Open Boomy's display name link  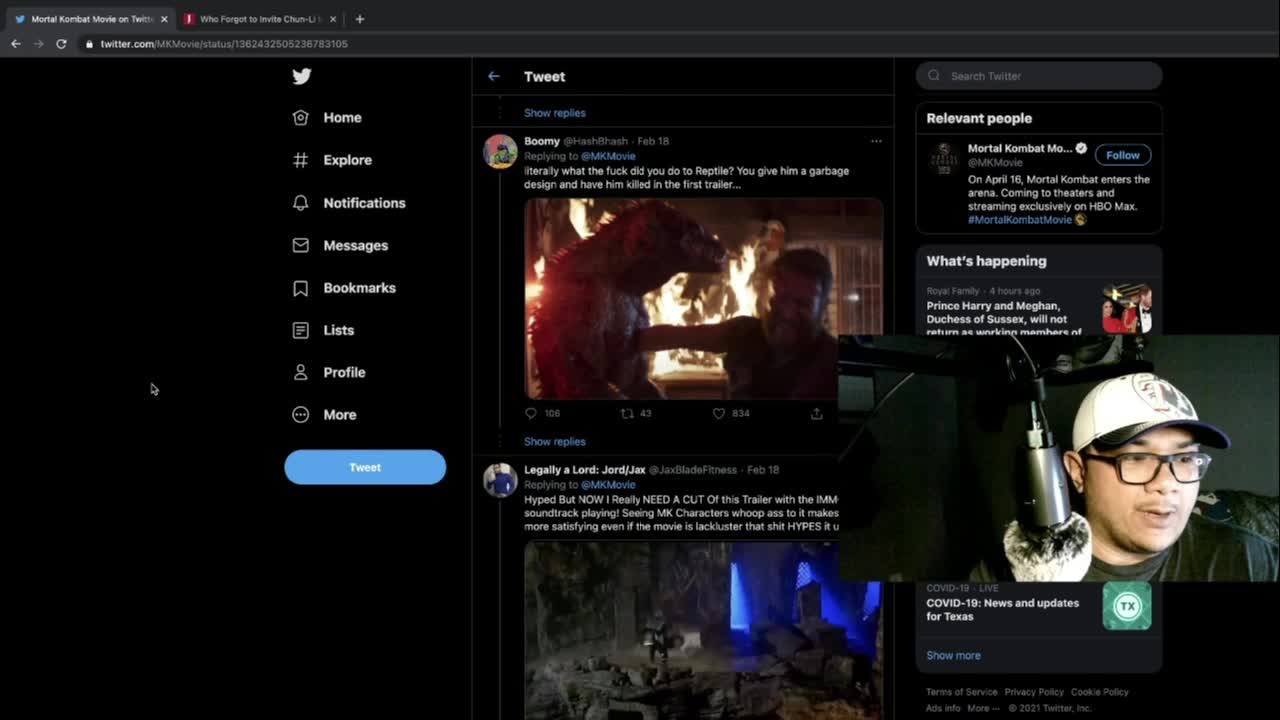[x=542, y=141]
